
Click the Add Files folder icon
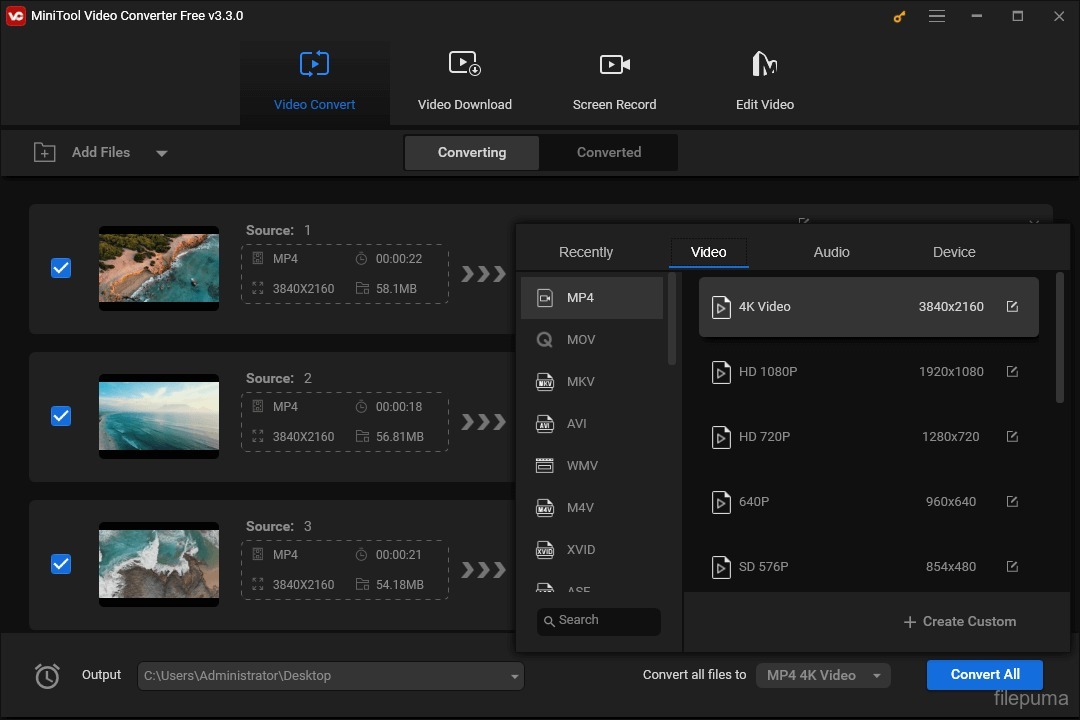point(45,152)
